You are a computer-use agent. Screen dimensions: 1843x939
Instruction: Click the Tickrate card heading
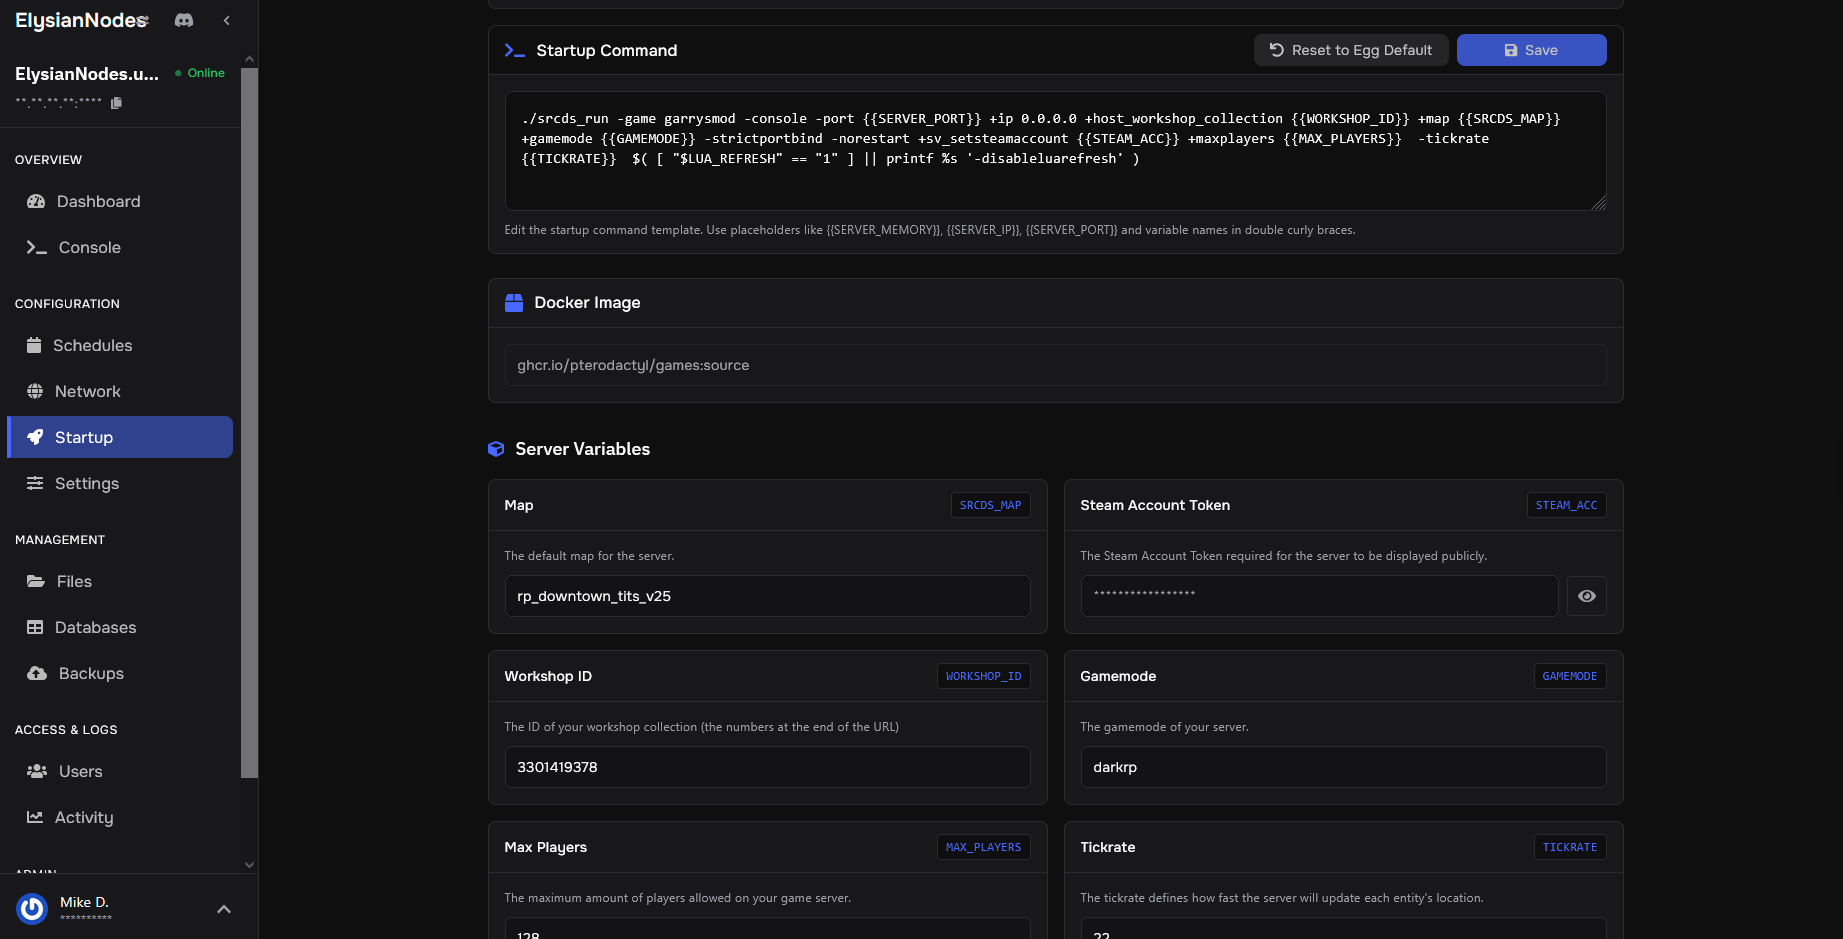tap(1108, 847)
